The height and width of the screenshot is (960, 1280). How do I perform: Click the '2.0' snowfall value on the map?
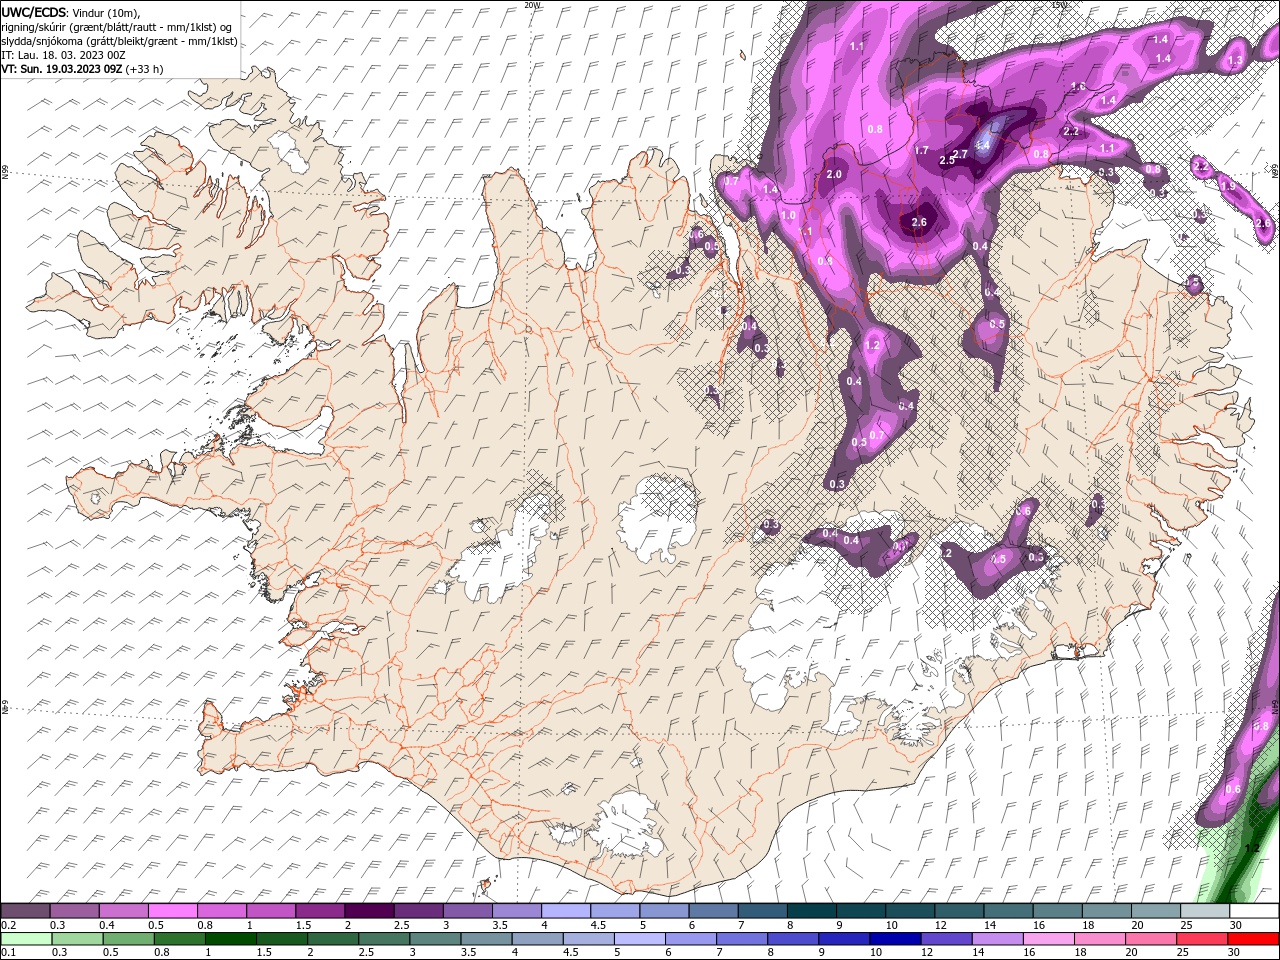pos(834,174)
